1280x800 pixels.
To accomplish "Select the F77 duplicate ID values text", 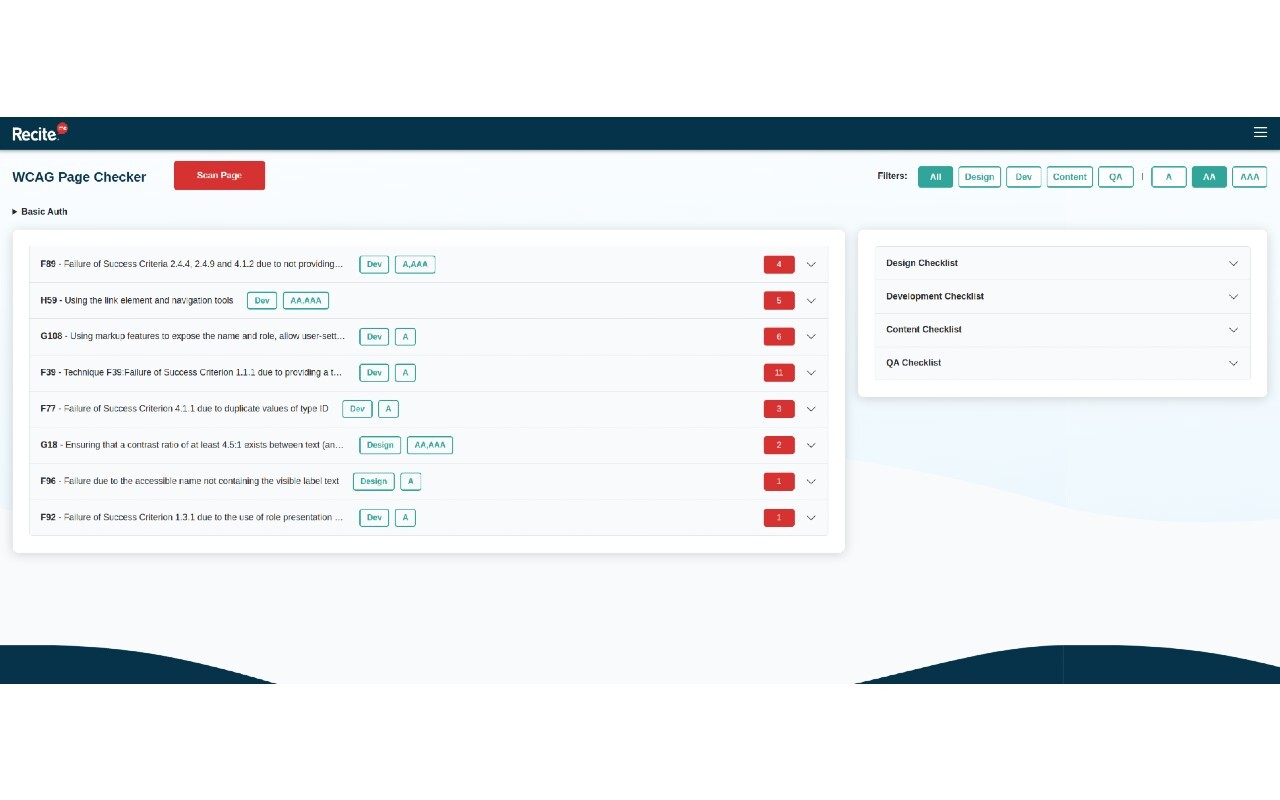I will [184, 409].
